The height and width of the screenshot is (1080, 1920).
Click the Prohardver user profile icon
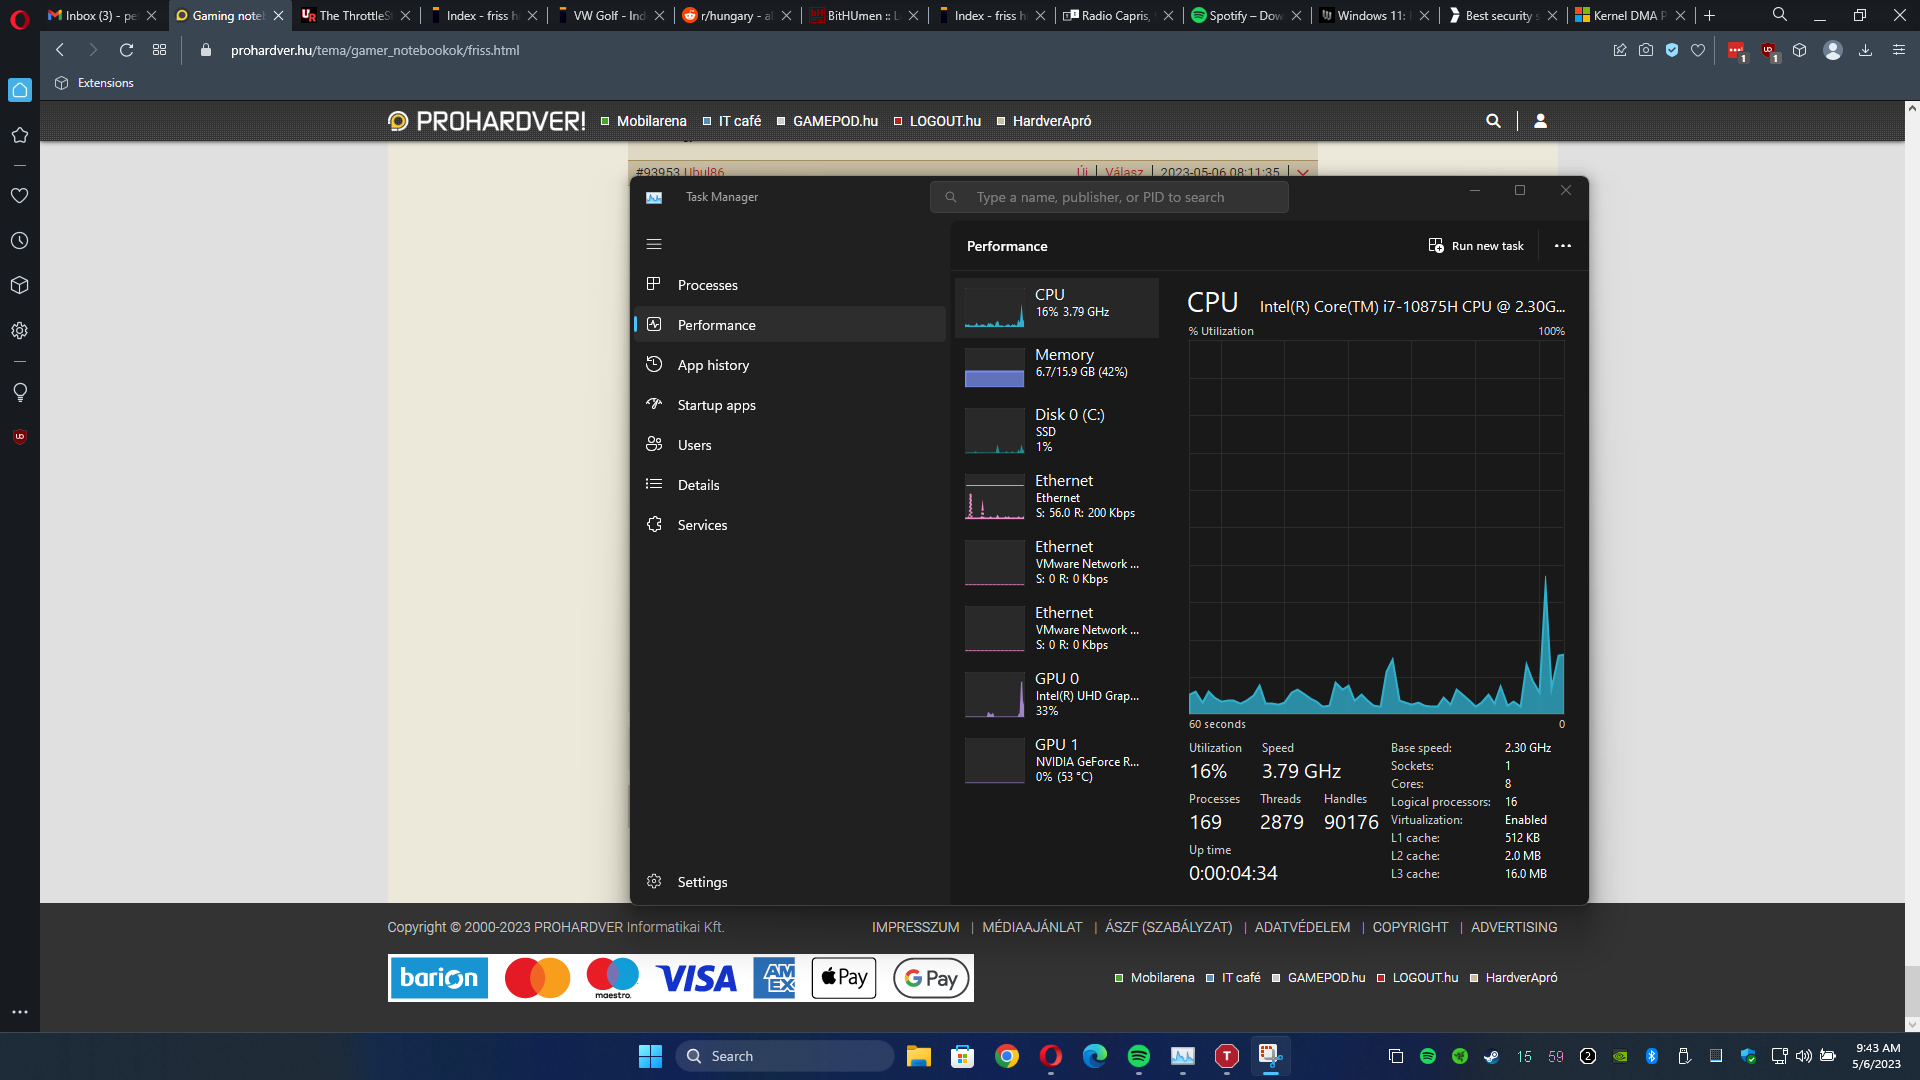(1540, 121)
